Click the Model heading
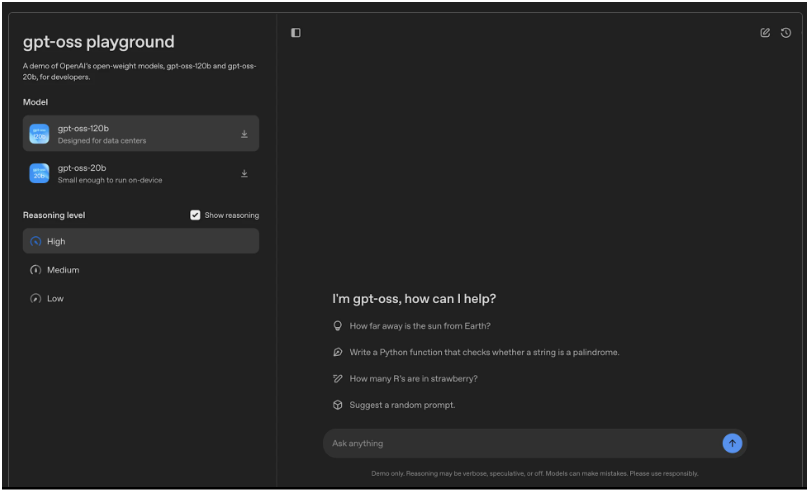This screenshot has height=491, width=809. pos(35,102)
